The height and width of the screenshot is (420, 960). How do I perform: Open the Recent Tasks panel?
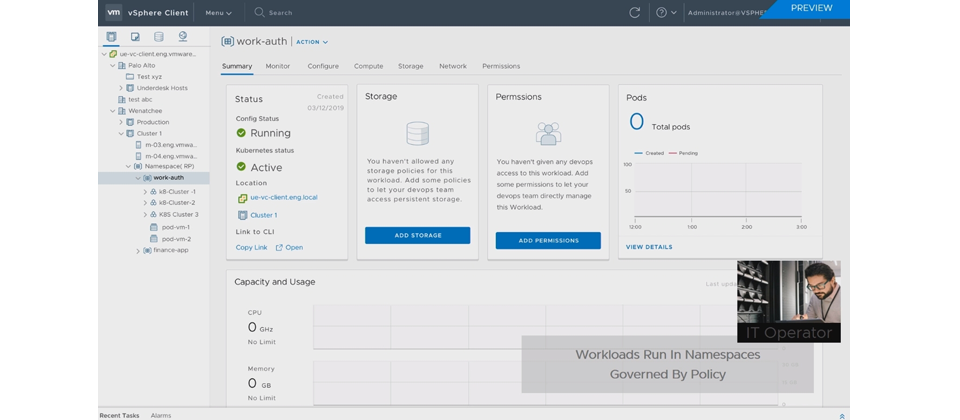(x=119, y=415)
